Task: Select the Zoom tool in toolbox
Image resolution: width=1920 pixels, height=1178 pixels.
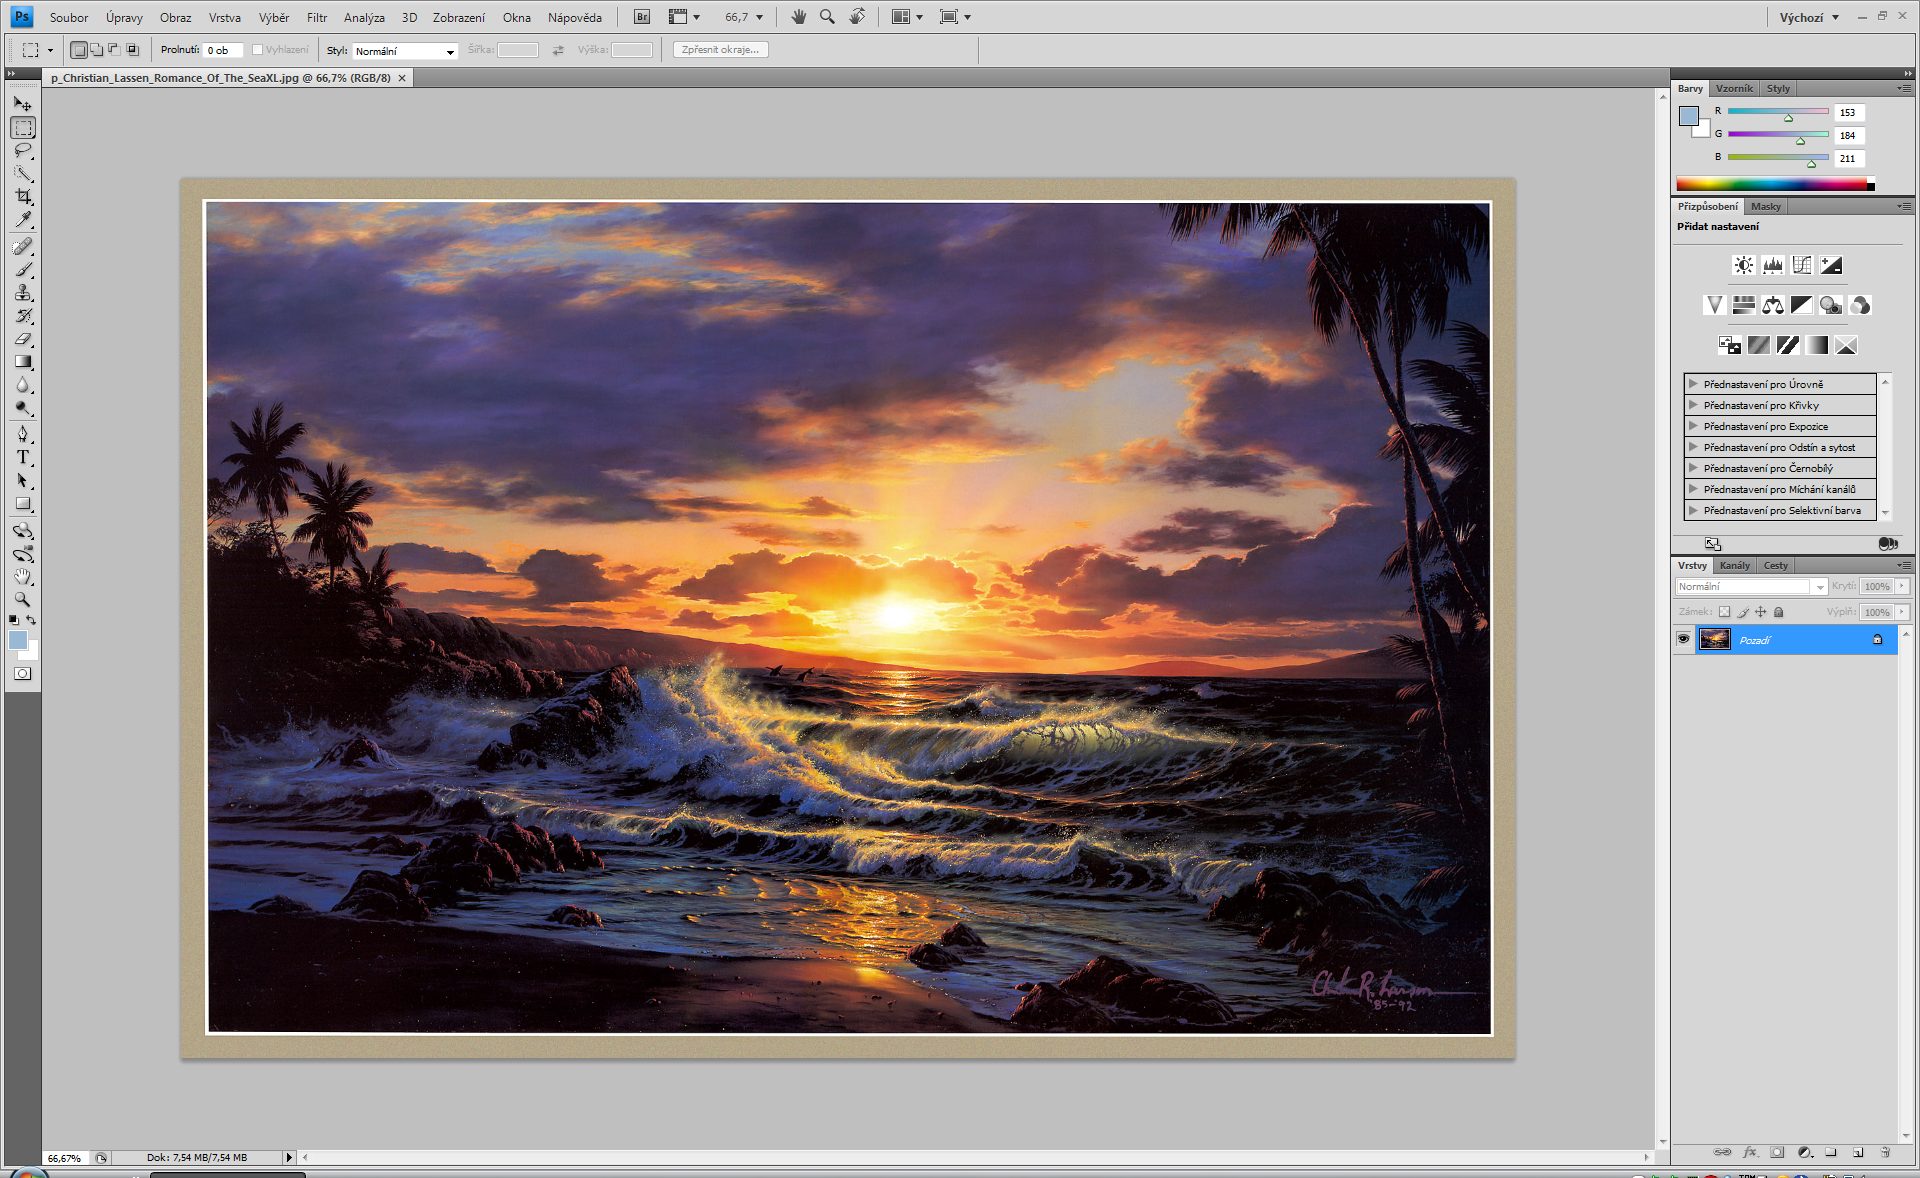Action: [23, 600]
